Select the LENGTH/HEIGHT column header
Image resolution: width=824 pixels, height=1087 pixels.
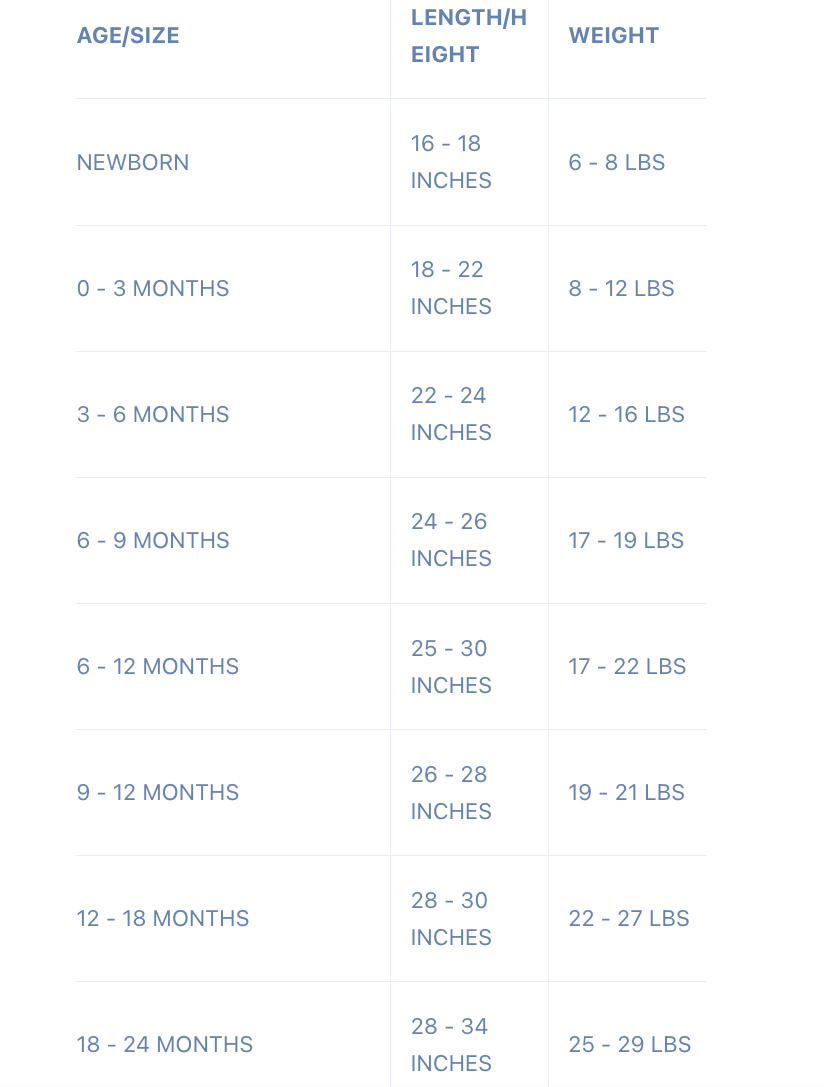[x=468, y=36]
